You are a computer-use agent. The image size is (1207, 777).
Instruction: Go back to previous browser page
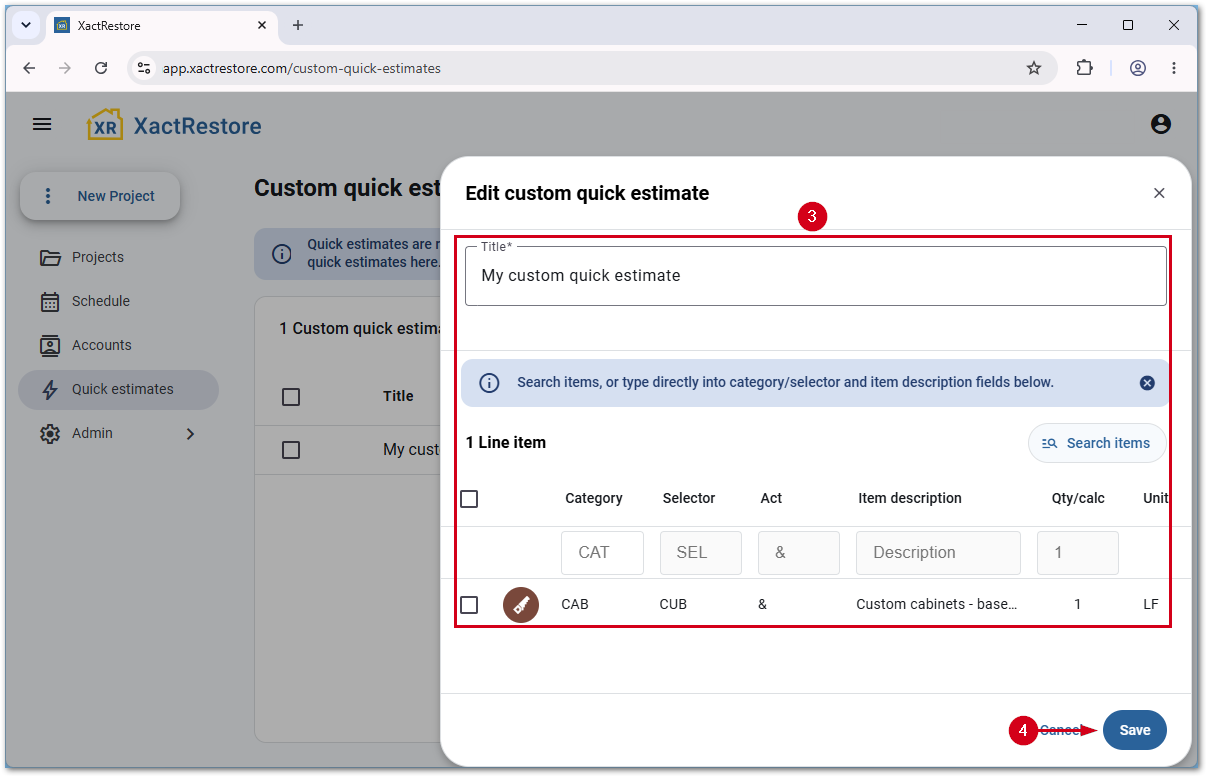tap(29, 68)
